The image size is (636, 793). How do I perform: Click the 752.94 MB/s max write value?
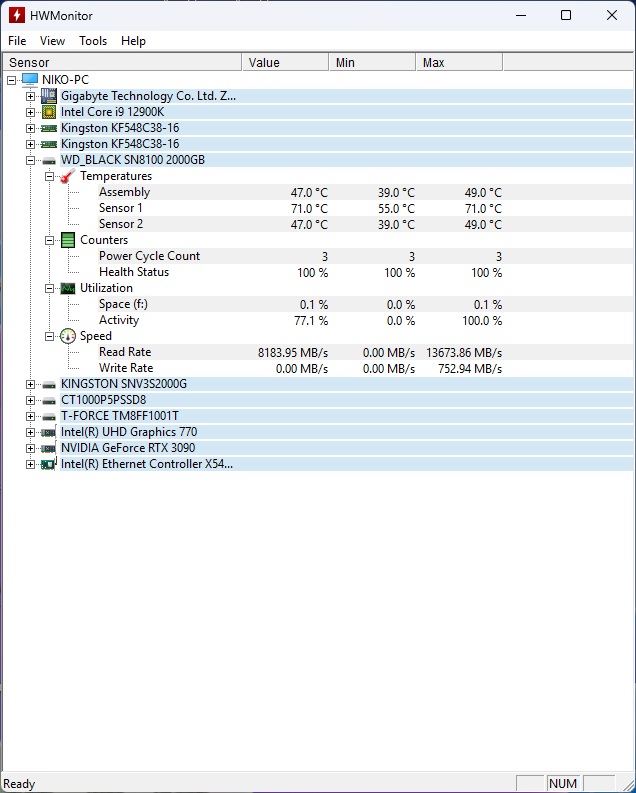[470, 369]
